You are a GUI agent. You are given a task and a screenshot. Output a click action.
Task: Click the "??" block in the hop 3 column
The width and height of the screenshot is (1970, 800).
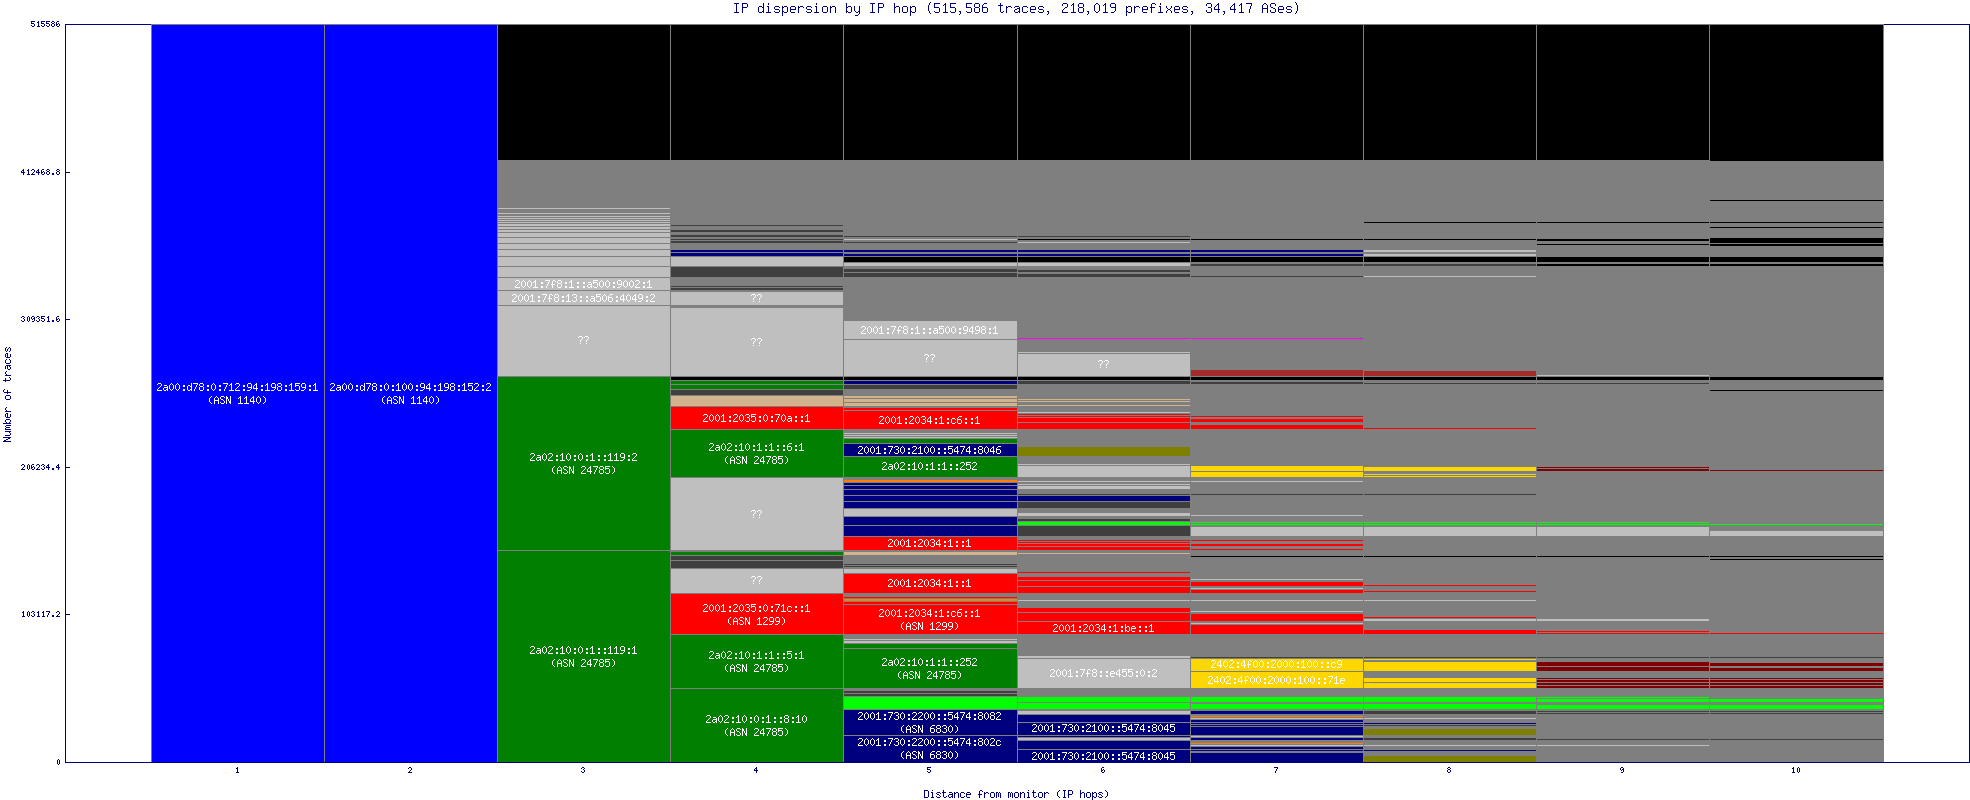[x=584, y=341]
